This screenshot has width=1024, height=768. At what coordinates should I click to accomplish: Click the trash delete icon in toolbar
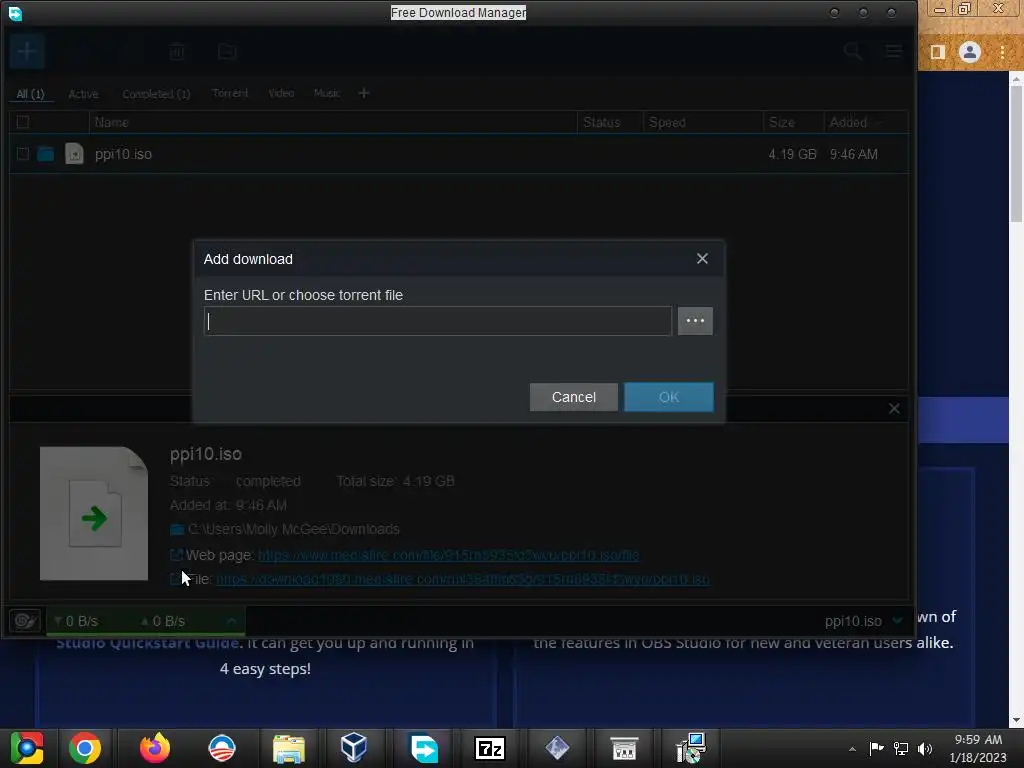pos(176,51)
